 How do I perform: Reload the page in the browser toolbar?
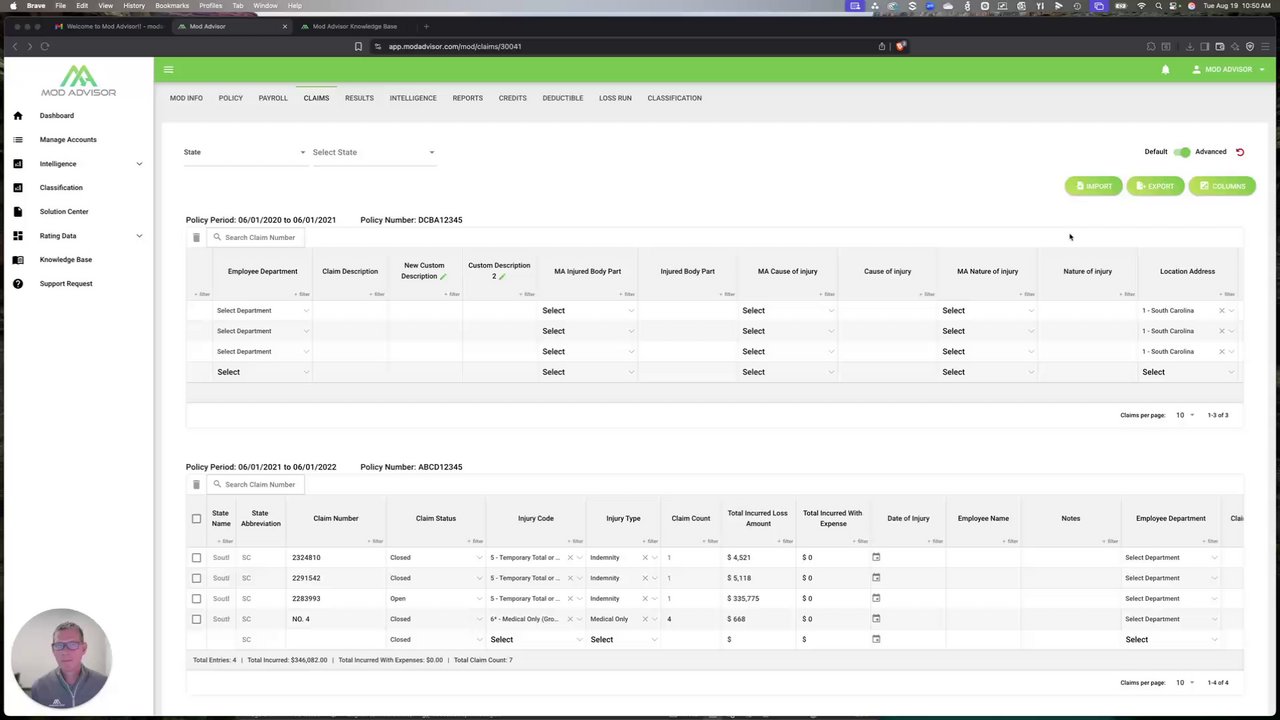[x=45, y=46]
